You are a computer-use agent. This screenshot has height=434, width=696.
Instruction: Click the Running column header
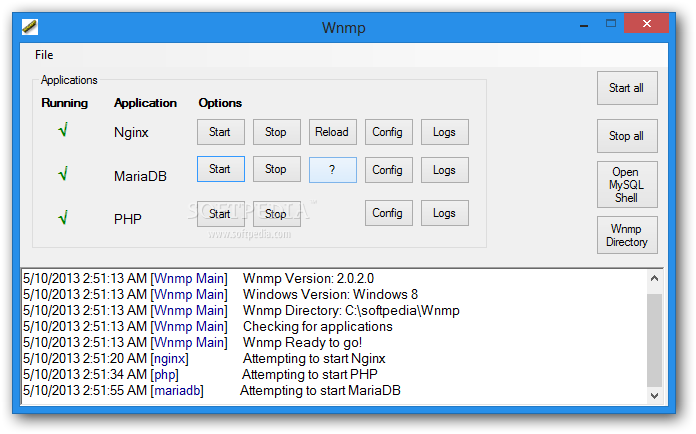65,103
